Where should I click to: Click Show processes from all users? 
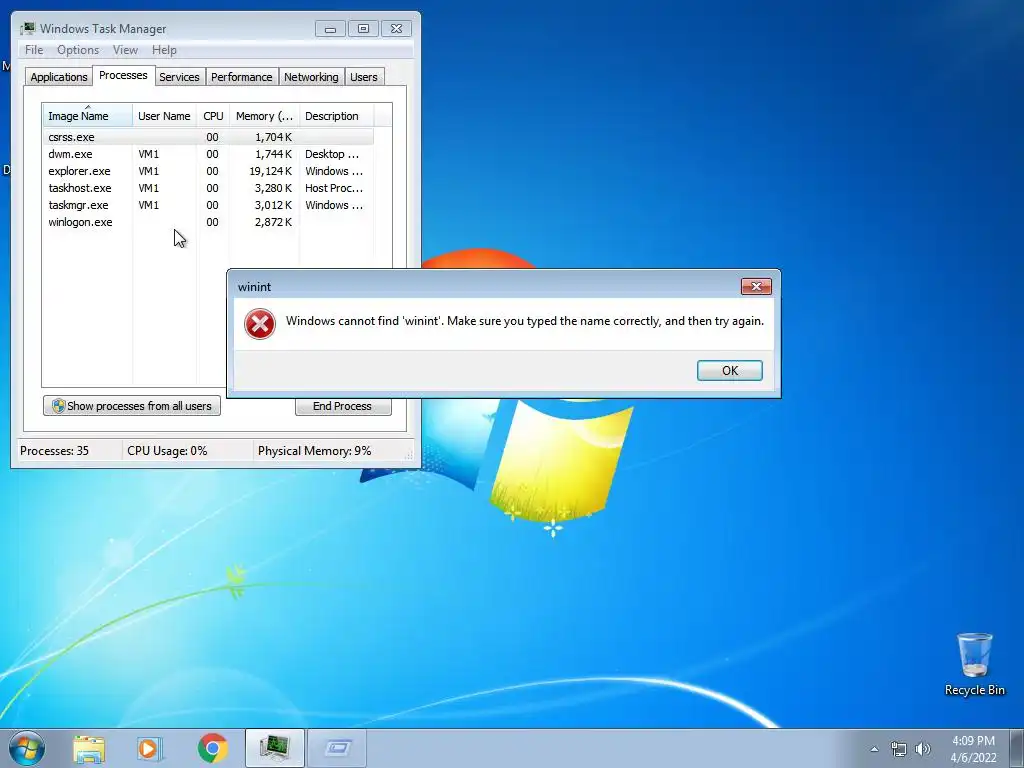click(132, 406)
